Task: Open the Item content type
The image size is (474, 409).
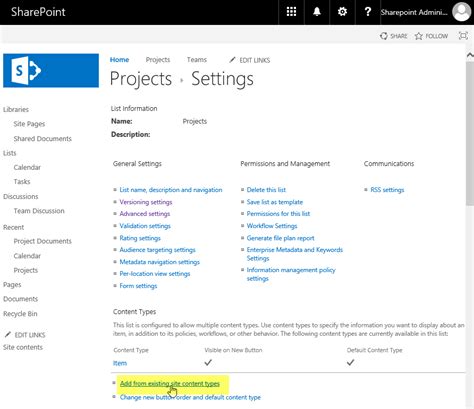Action: tap(120, 363)
